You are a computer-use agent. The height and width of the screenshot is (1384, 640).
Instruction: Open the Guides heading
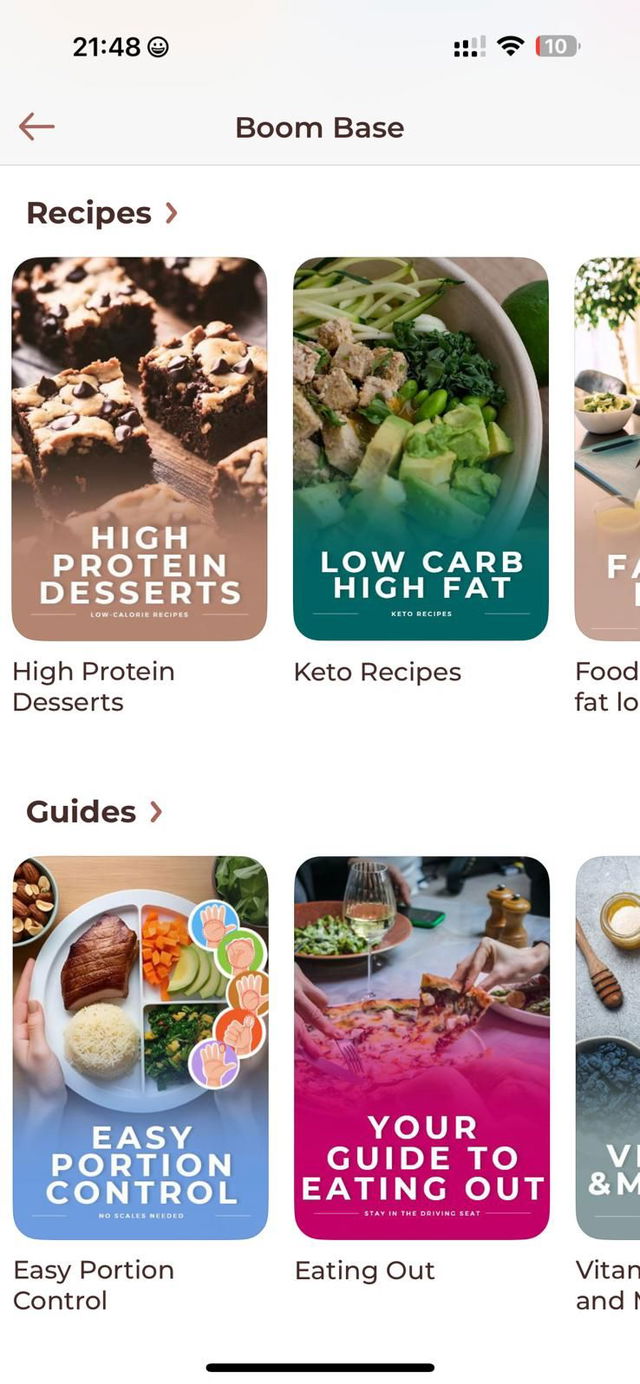click(x=81, y=811)
